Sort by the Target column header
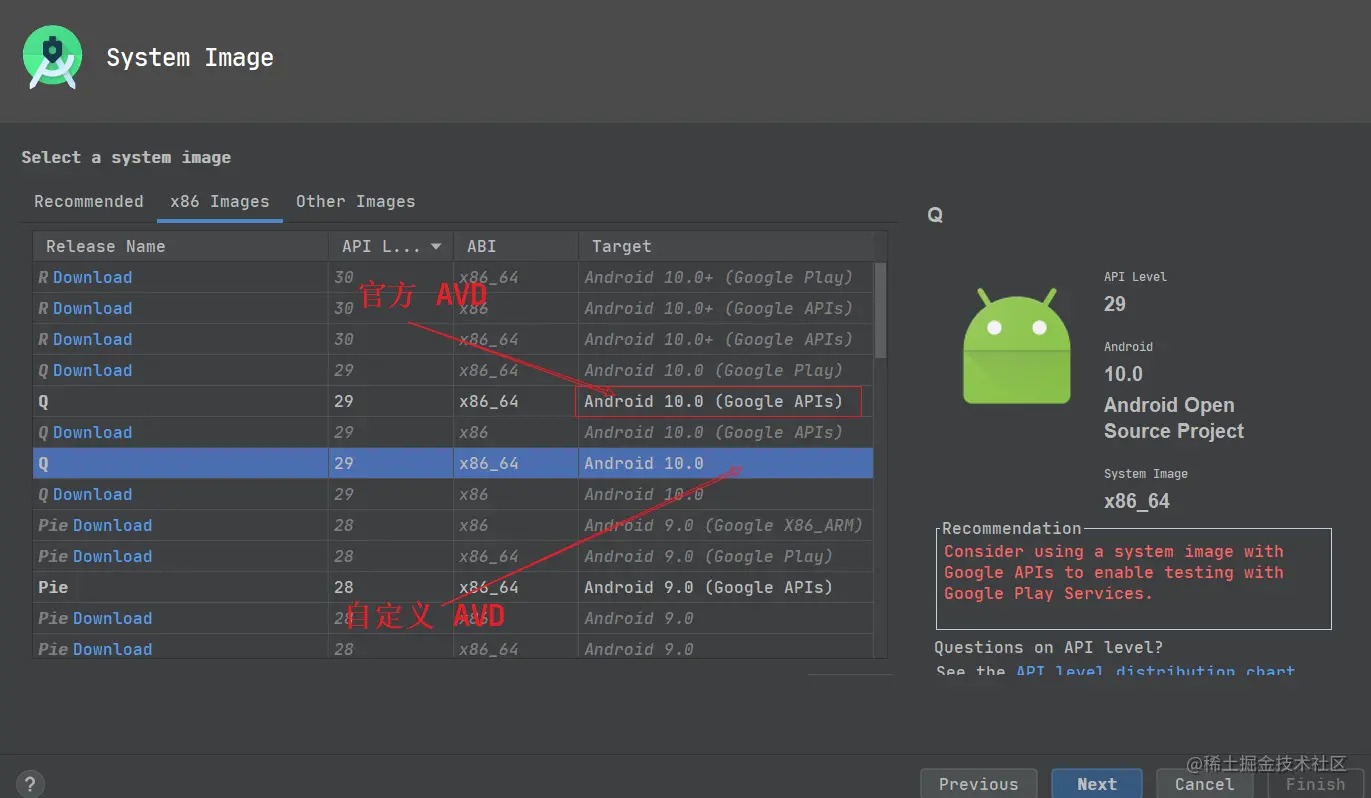This screenshot has width=1371, height=798. coord(725,246)
